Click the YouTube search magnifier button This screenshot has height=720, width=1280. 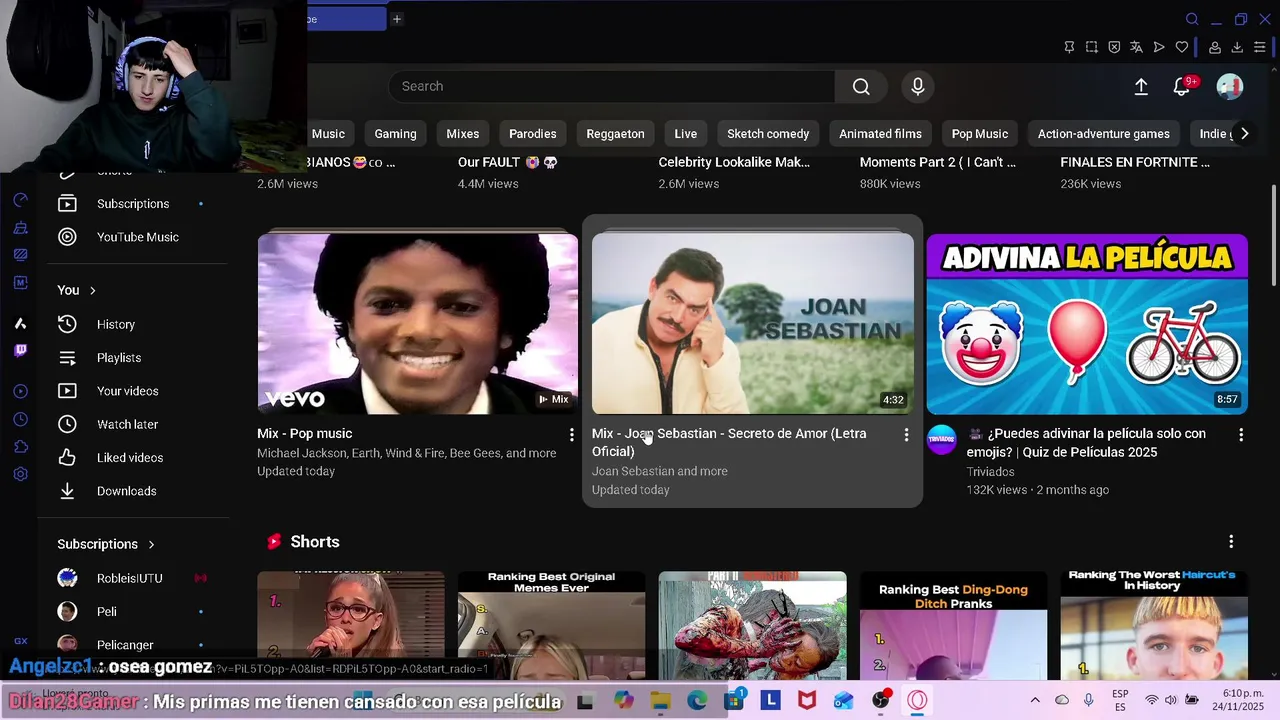click(861, 86)
